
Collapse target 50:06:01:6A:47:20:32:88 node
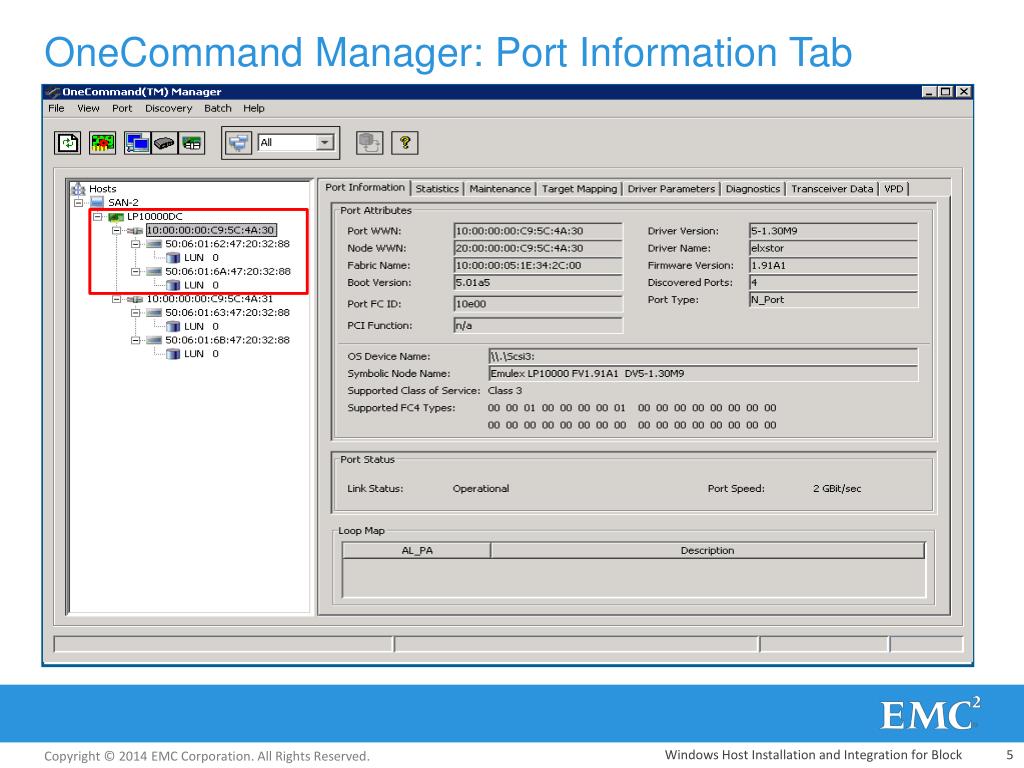[135, 272]
